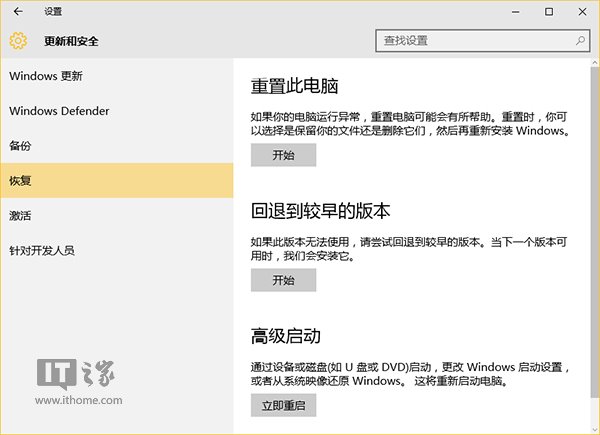The height and width of the screenshot is (435, 600).
Task: Maximize the Settings window
Action: pos(548,12)
